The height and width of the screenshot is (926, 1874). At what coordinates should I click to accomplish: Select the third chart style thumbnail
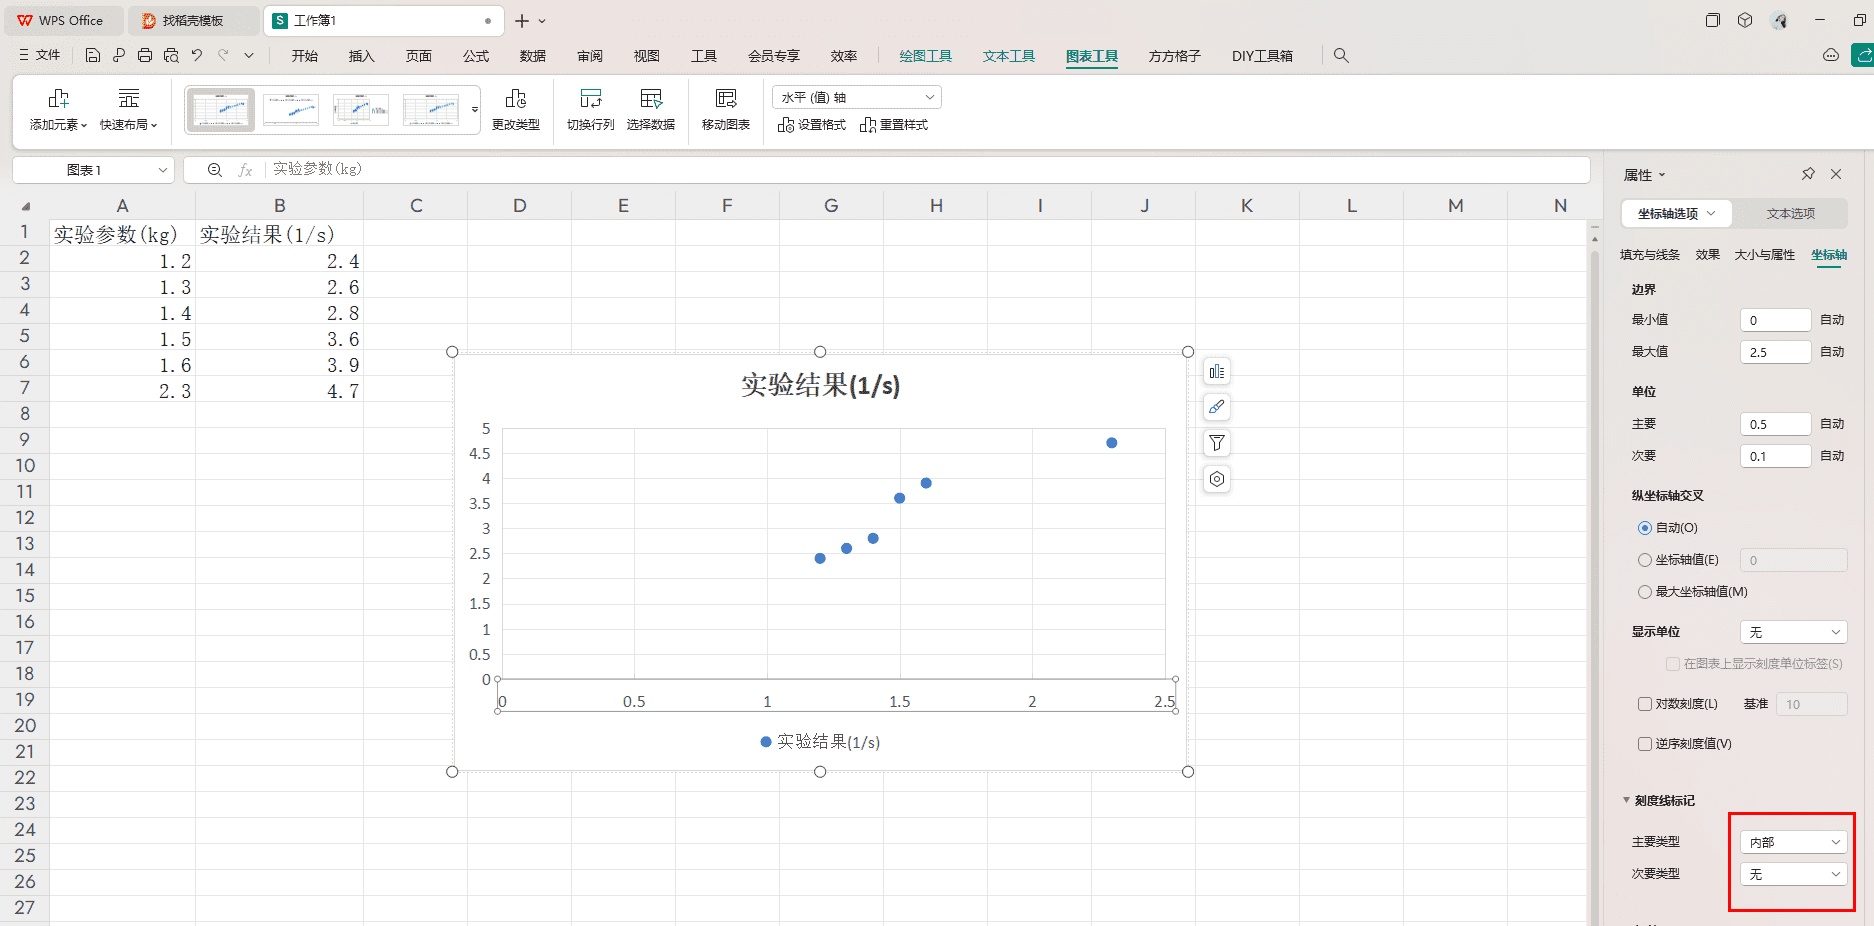pyautogui.click(x=361, y=109)
